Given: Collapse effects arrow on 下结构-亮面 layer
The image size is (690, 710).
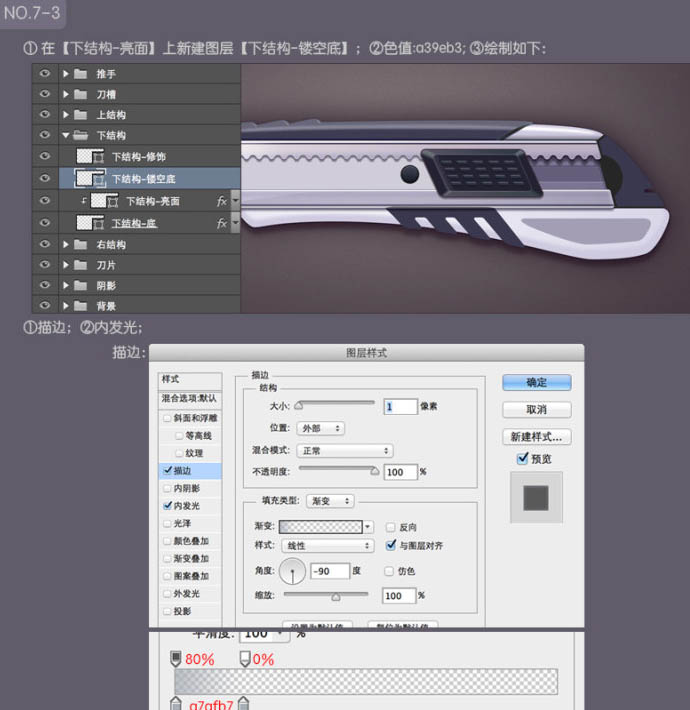Looking at the screenshot, I should (235, 201).
